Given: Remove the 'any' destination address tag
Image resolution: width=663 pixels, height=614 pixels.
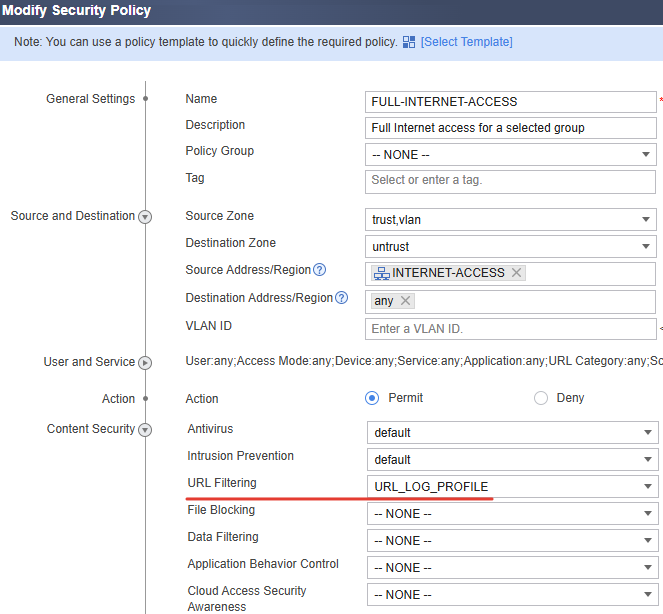Looking at the screenshot, I should 405,301.
